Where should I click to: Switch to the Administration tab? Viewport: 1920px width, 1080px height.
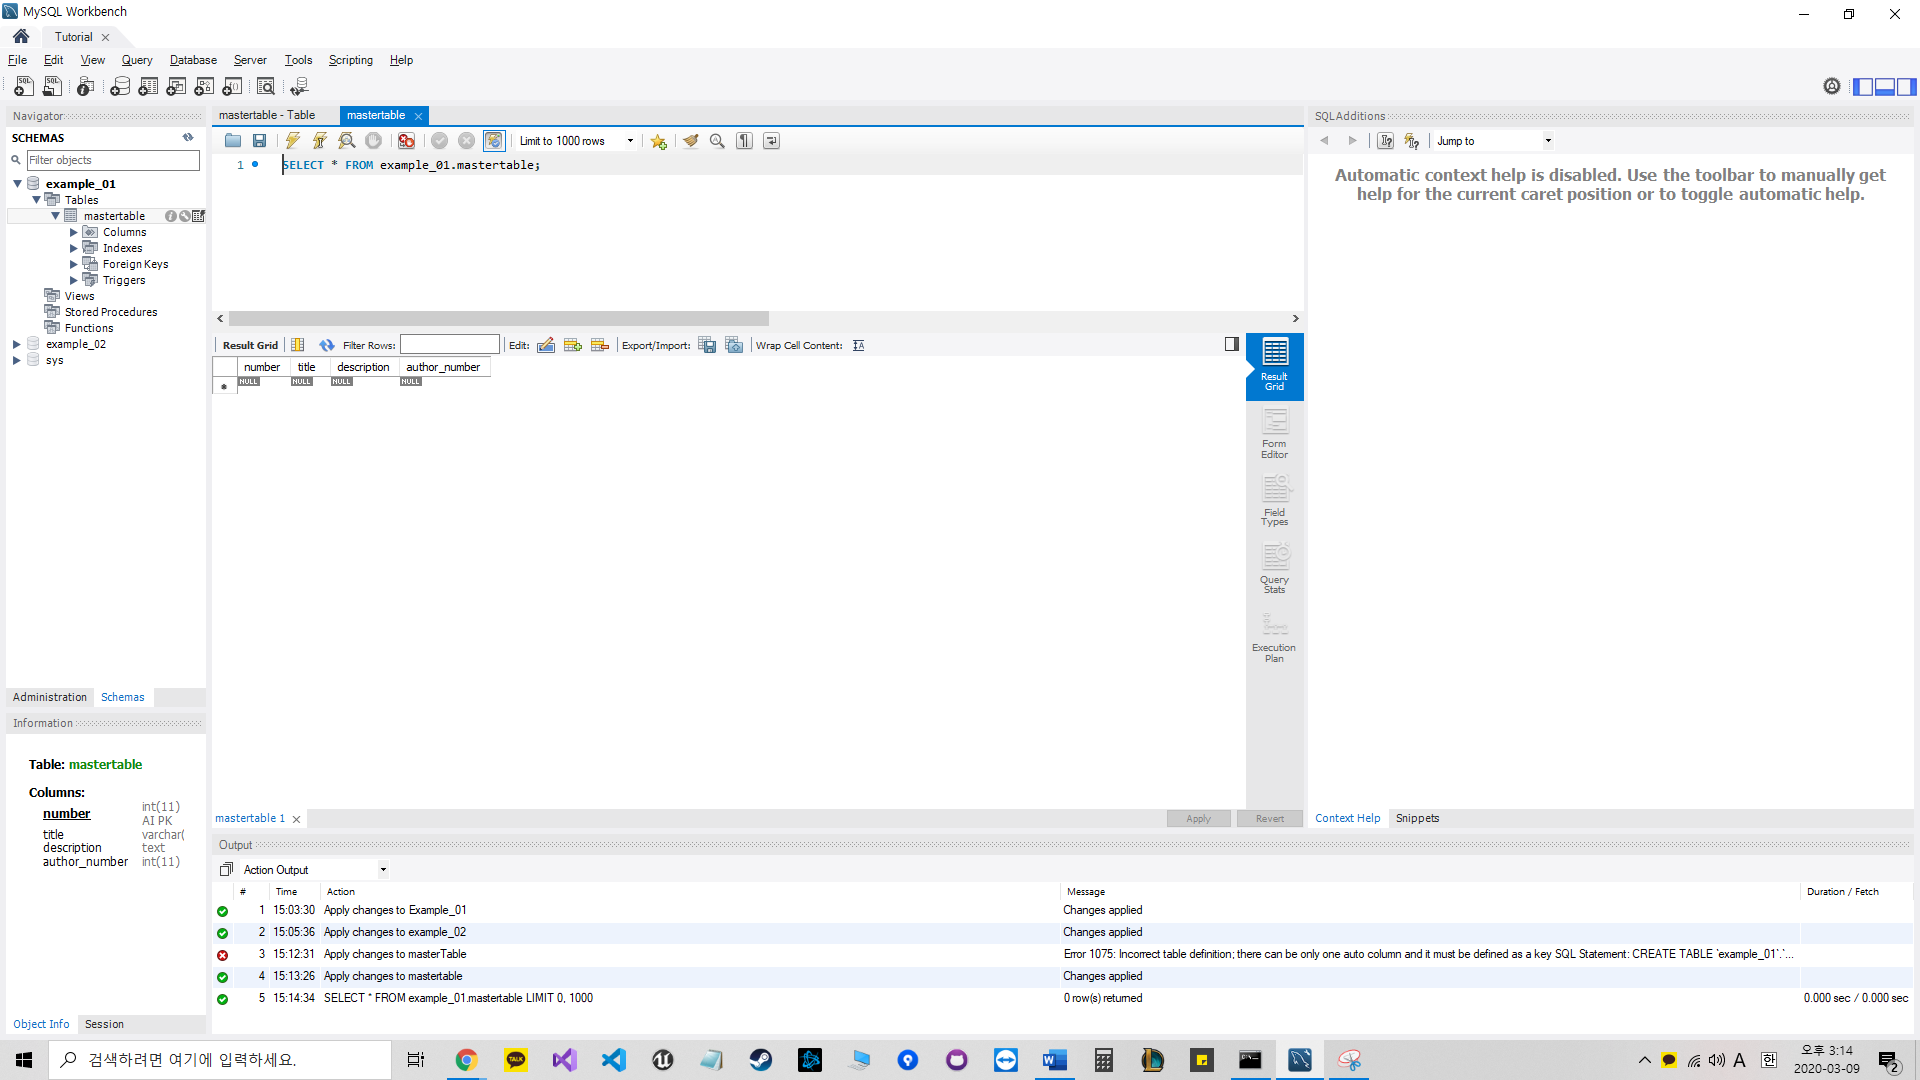(50, 697)
